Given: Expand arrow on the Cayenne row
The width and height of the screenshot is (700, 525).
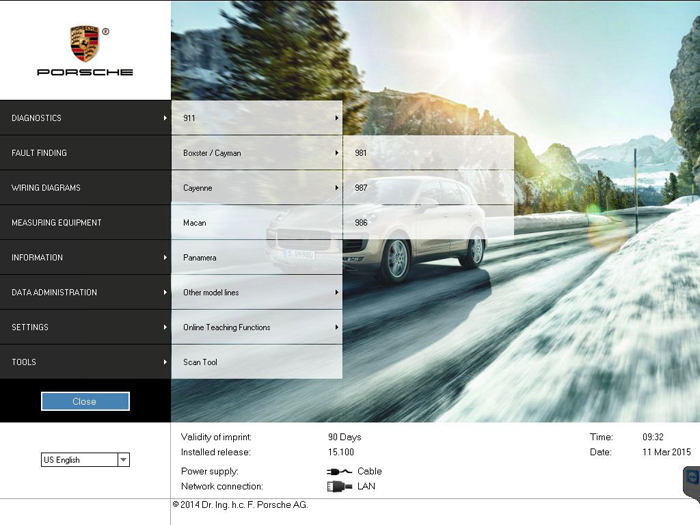Looking at the screenshot, I should pyautogui.click(x=337, y=188).
